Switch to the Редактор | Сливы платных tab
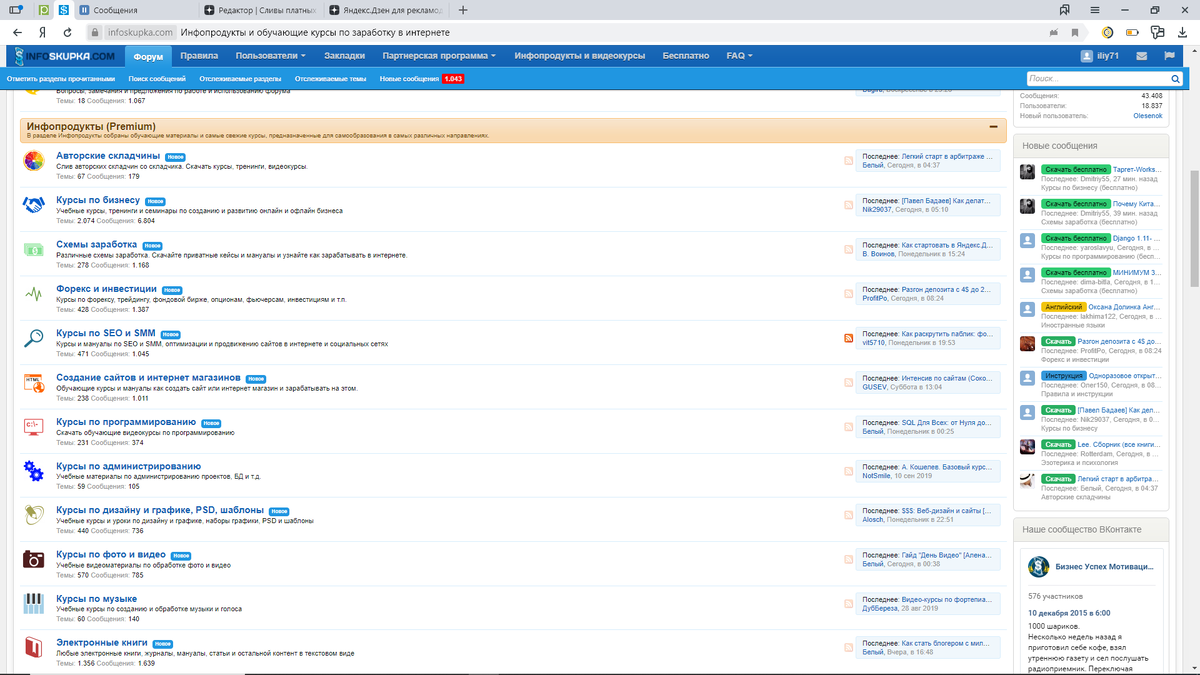 click(260, 10)
